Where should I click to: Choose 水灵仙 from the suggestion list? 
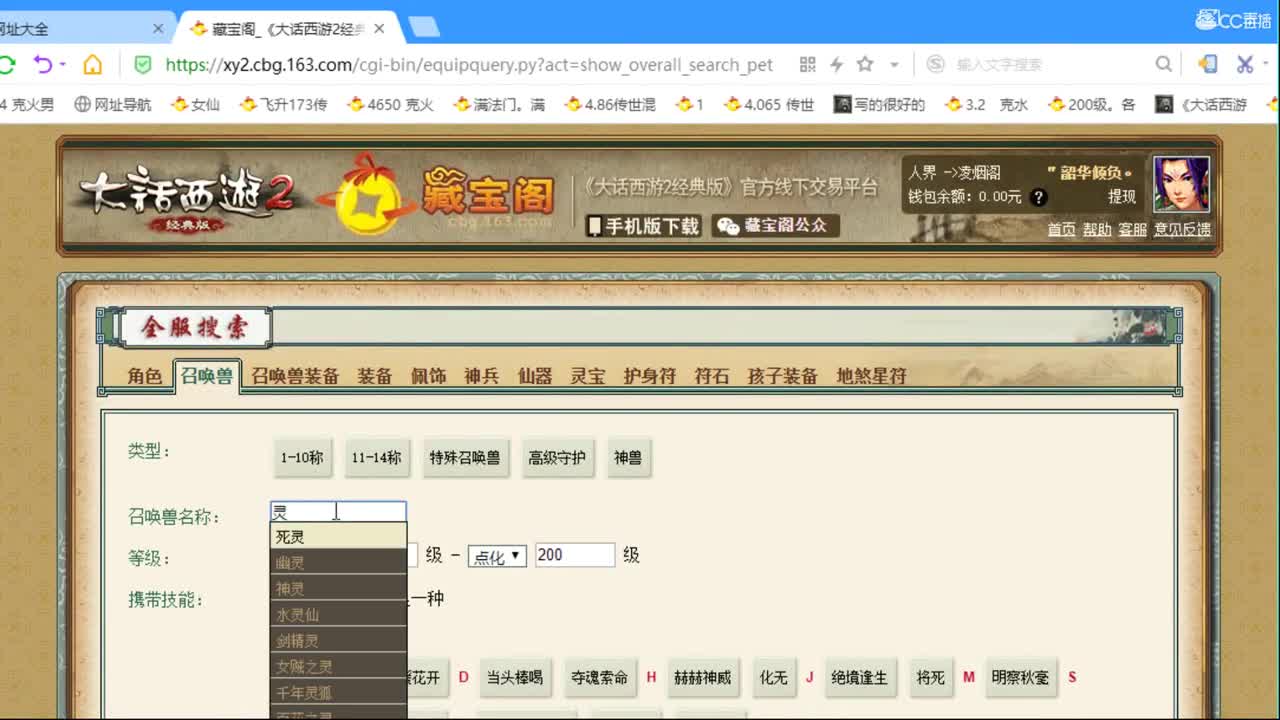338,615
